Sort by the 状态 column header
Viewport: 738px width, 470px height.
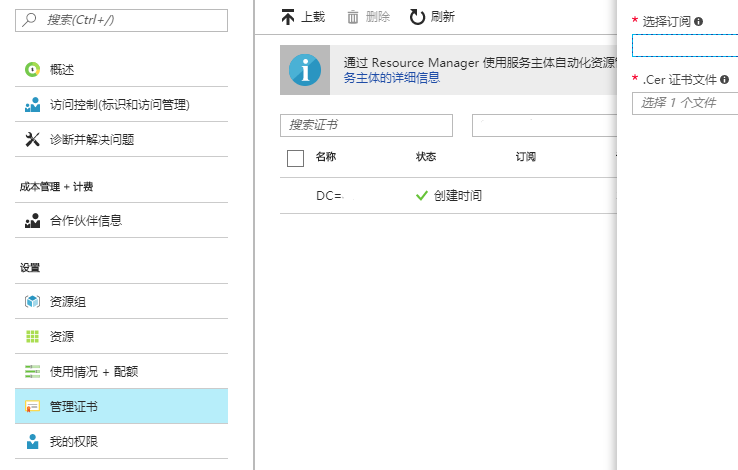[x=426, y=157]
